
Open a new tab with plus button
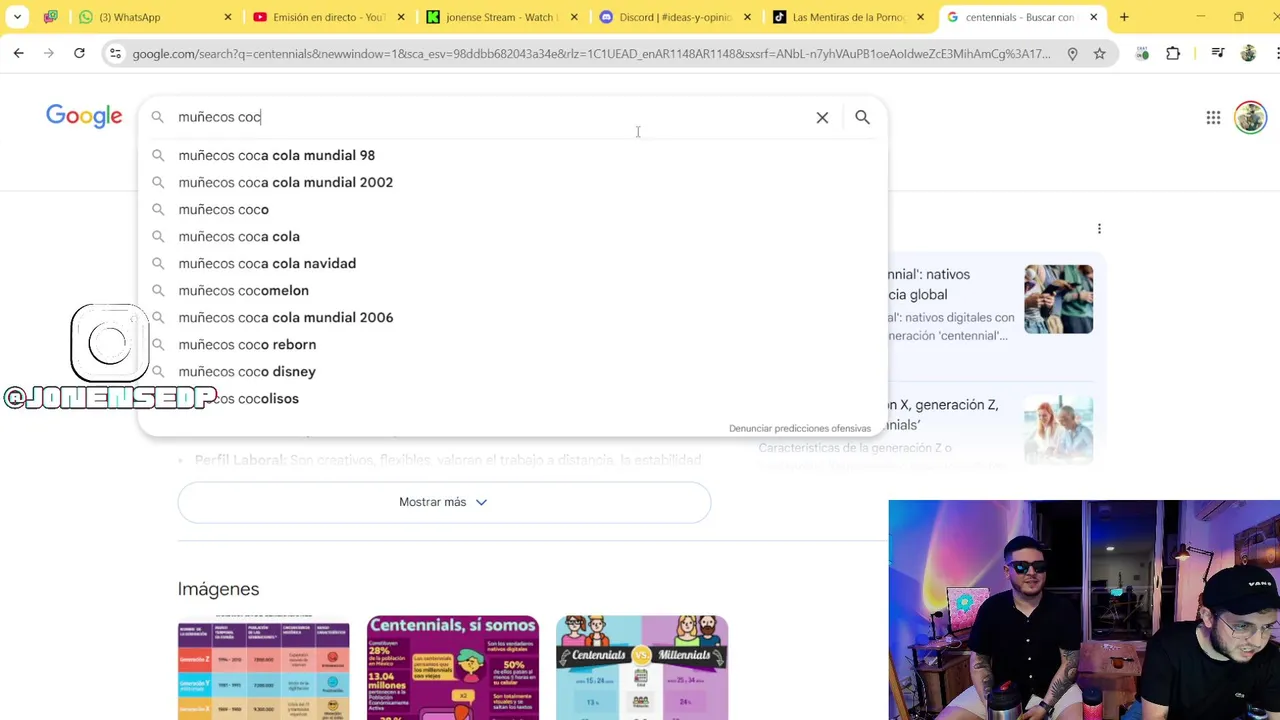point(1124,17)
